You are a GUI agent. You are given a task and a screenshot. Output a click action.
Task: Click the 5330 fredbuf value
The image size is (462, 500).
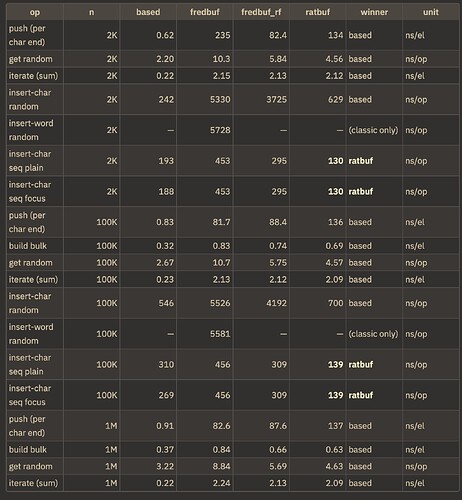tap(220, 100)
